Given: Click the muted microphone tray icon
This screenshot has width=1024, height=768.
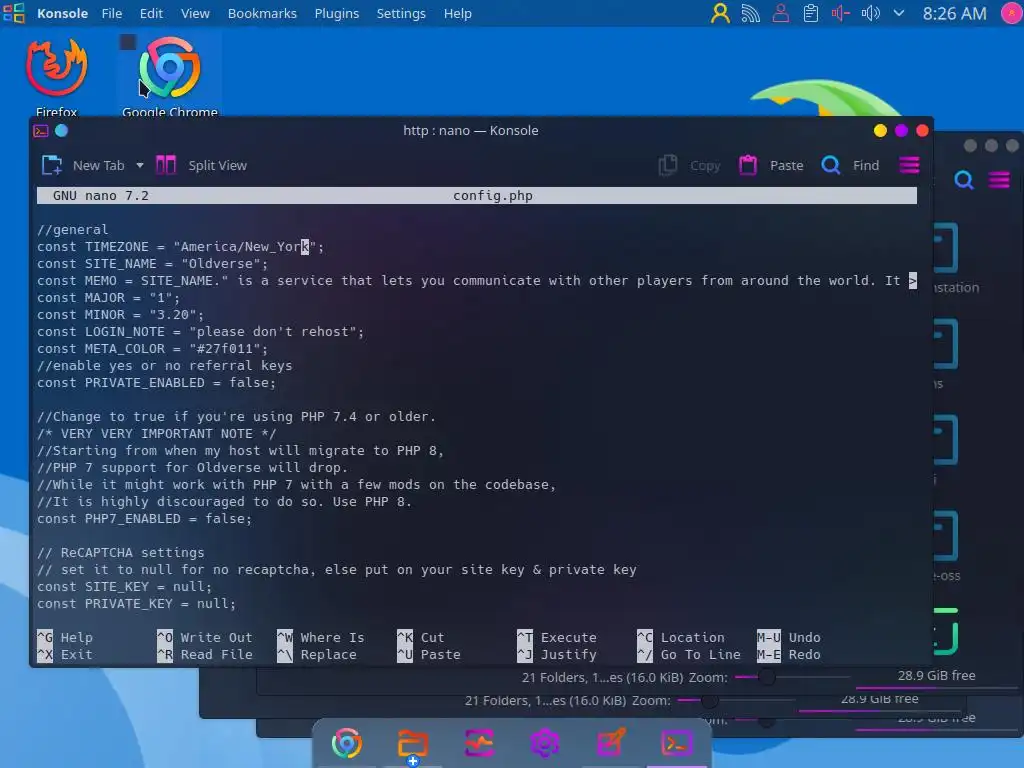Looking at the screenshot, I should (x=840, y=13).
